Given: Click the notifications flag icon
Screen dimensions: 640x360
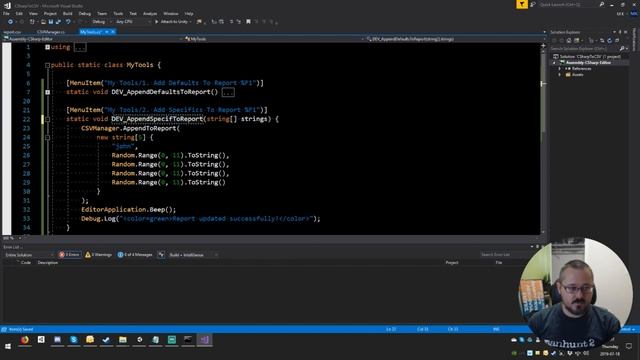Looking at the screenshot, I should click(522, 4).
